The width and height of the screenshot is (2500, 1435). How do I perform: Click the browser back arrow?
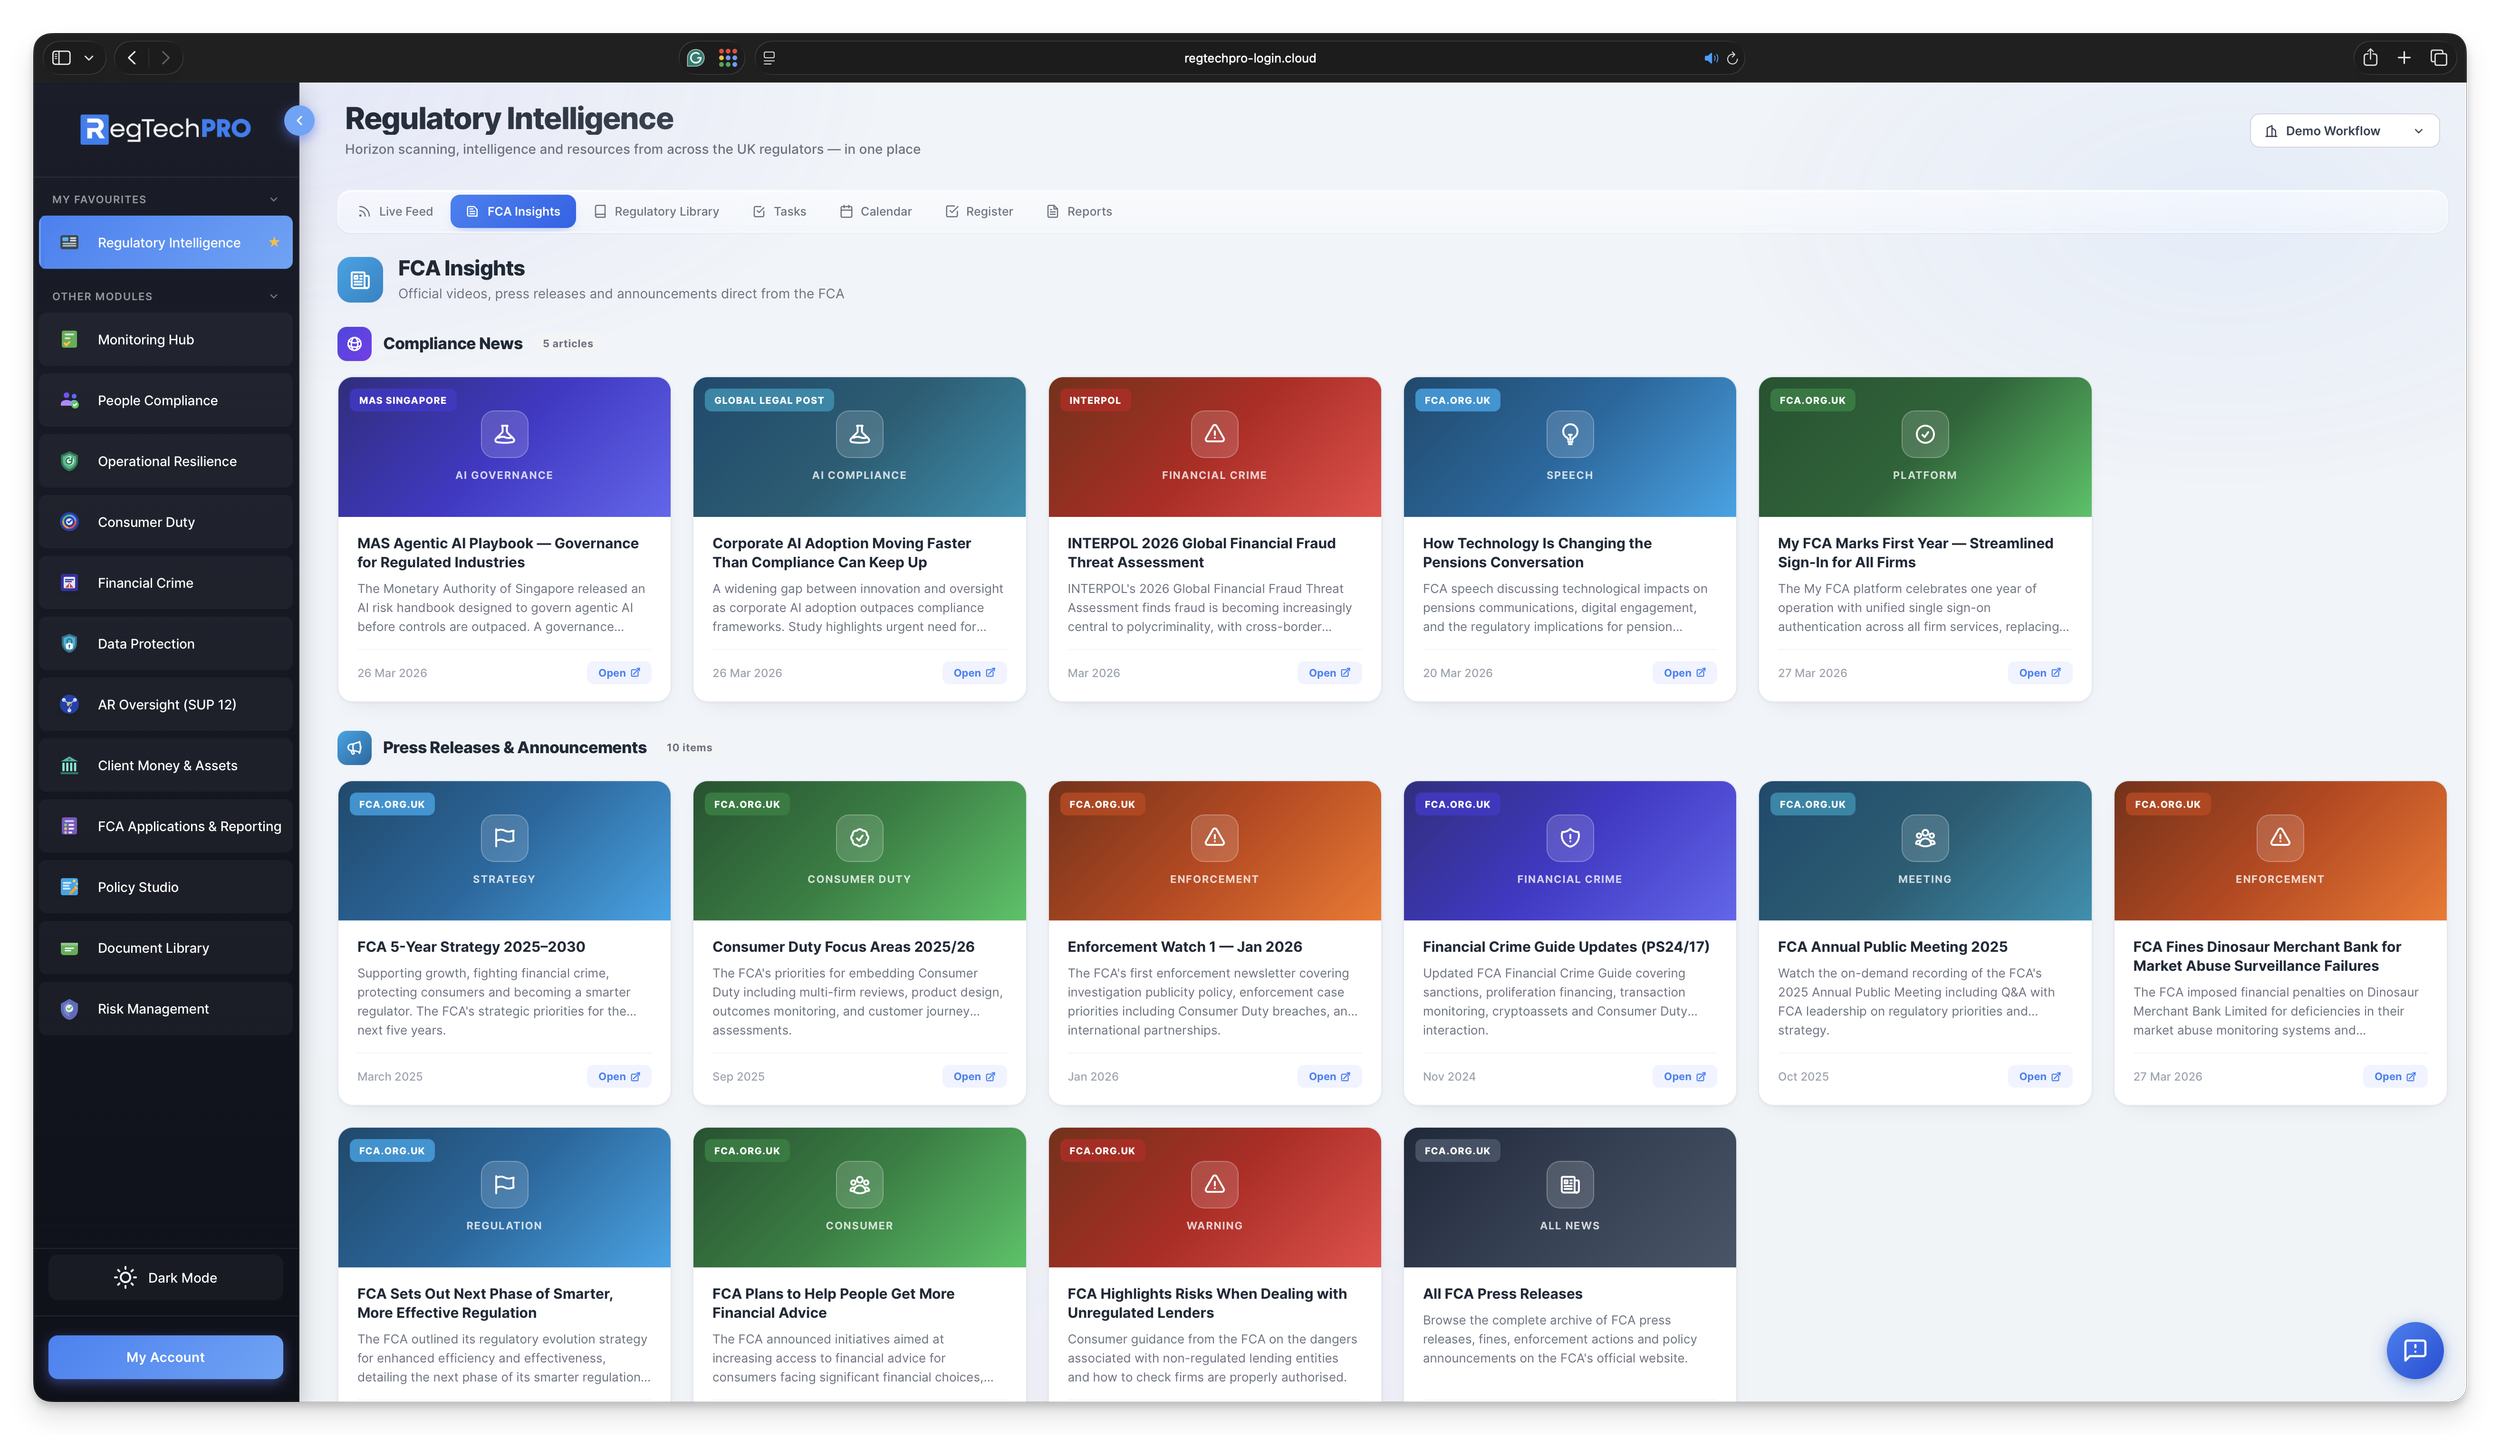[x=132, y=58]
